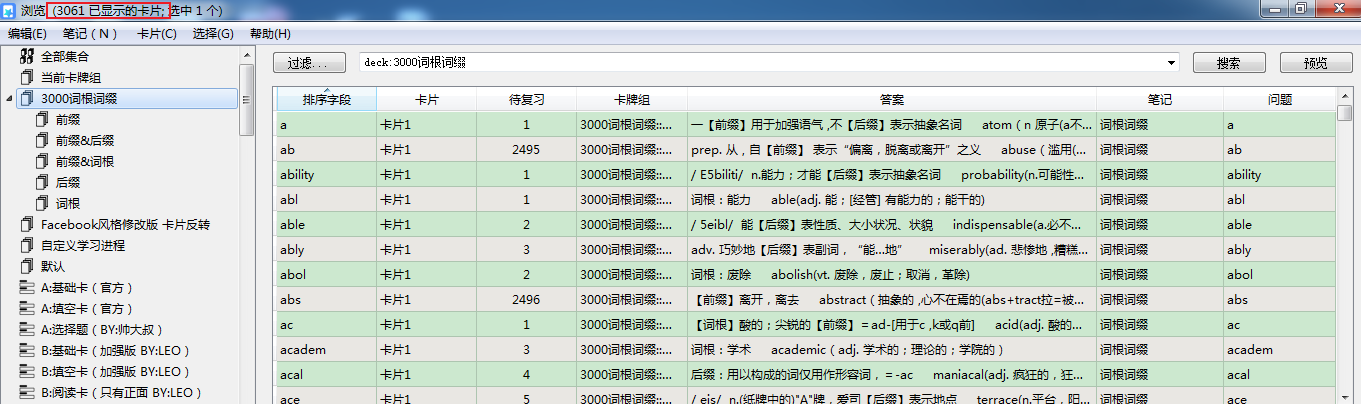Open the search history dropdown arrow

[x=1171, y=62]
